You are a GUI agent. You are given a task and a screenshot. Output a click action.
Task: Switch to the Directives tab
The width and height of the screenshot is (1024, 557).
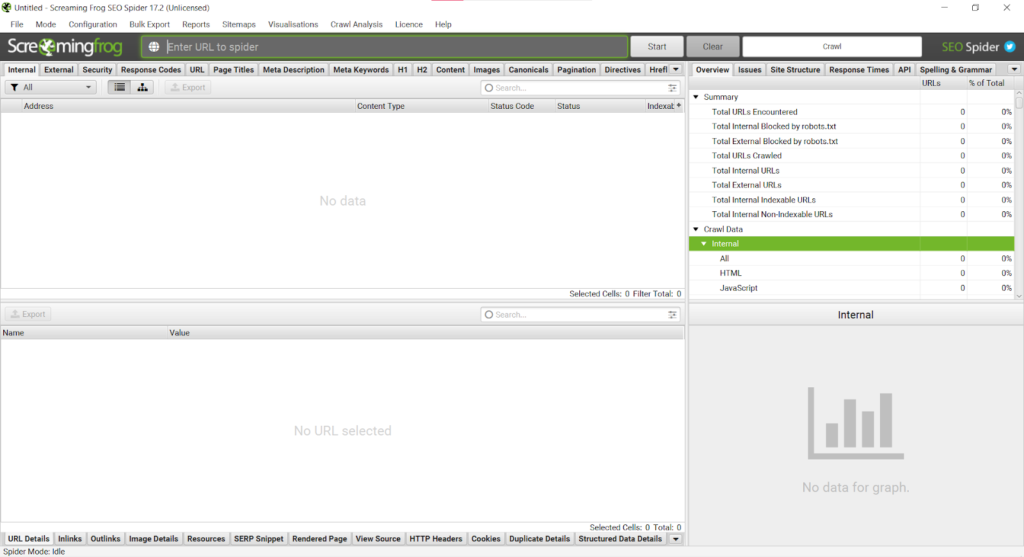(622, 69)
